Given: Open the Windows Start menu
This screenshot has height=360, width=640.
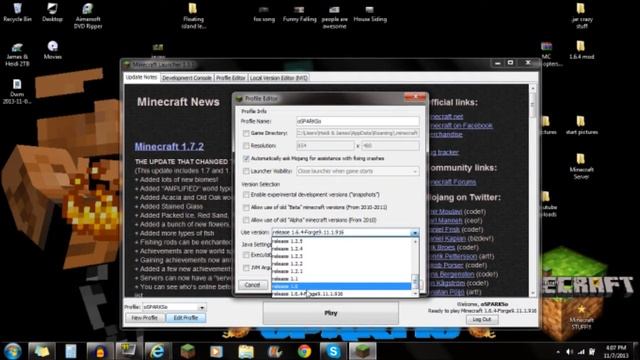Looking at the screenshot, I should [x=13, y=351].
